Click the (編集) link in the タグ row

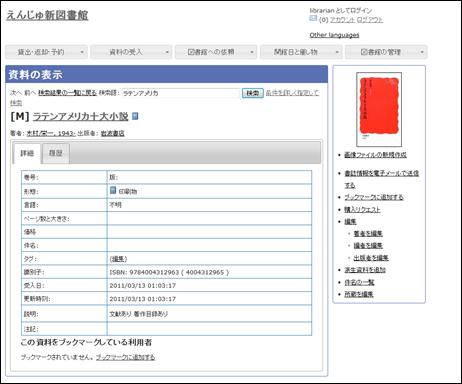click(x=118, y=259)
